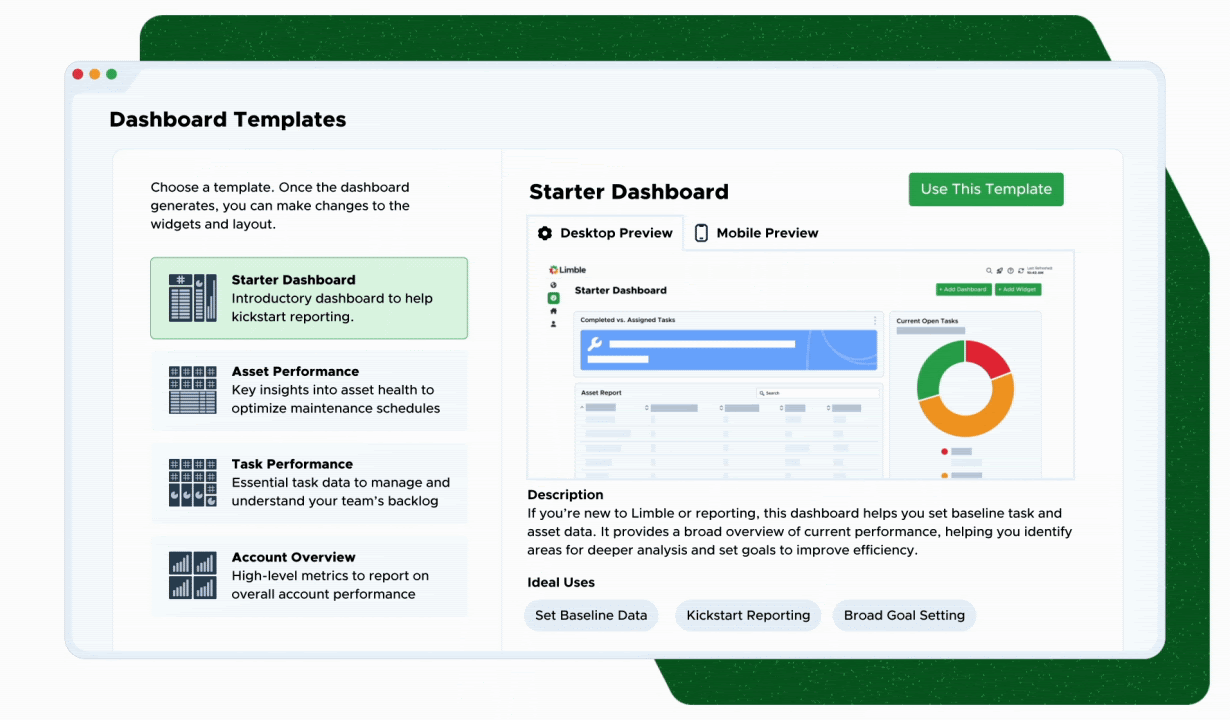Click the Limble logo in the preview
Viewport: 1230px width, 720px height.
[567, 270]
